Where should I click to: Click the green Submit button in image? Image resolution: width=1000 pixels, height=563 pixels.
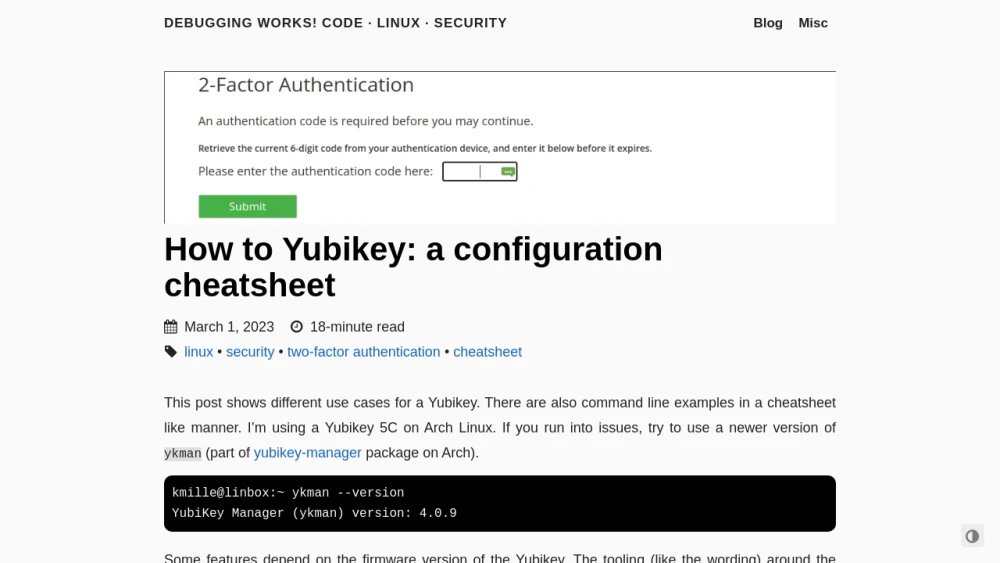[x=247, y=207]
